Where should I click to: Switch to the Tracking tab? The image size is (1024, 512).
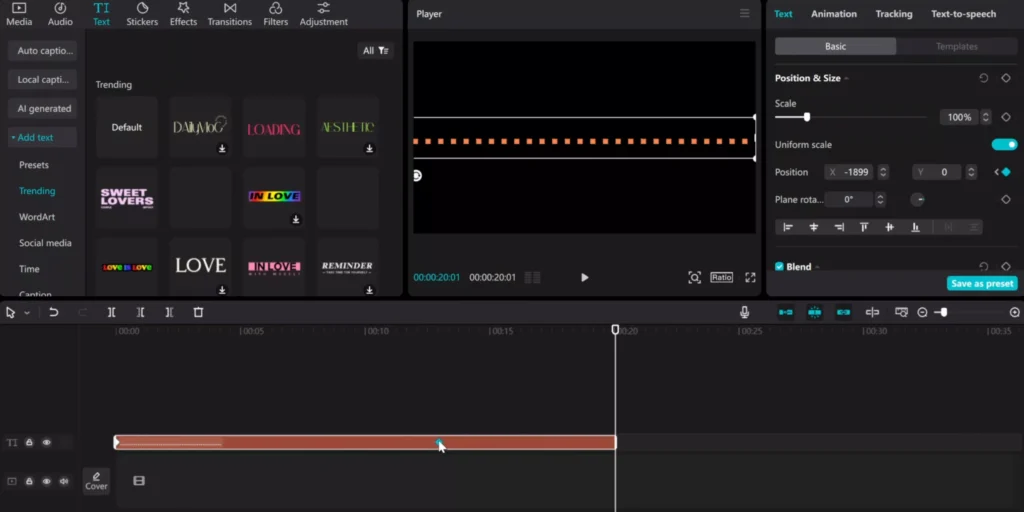click(894, 14)
